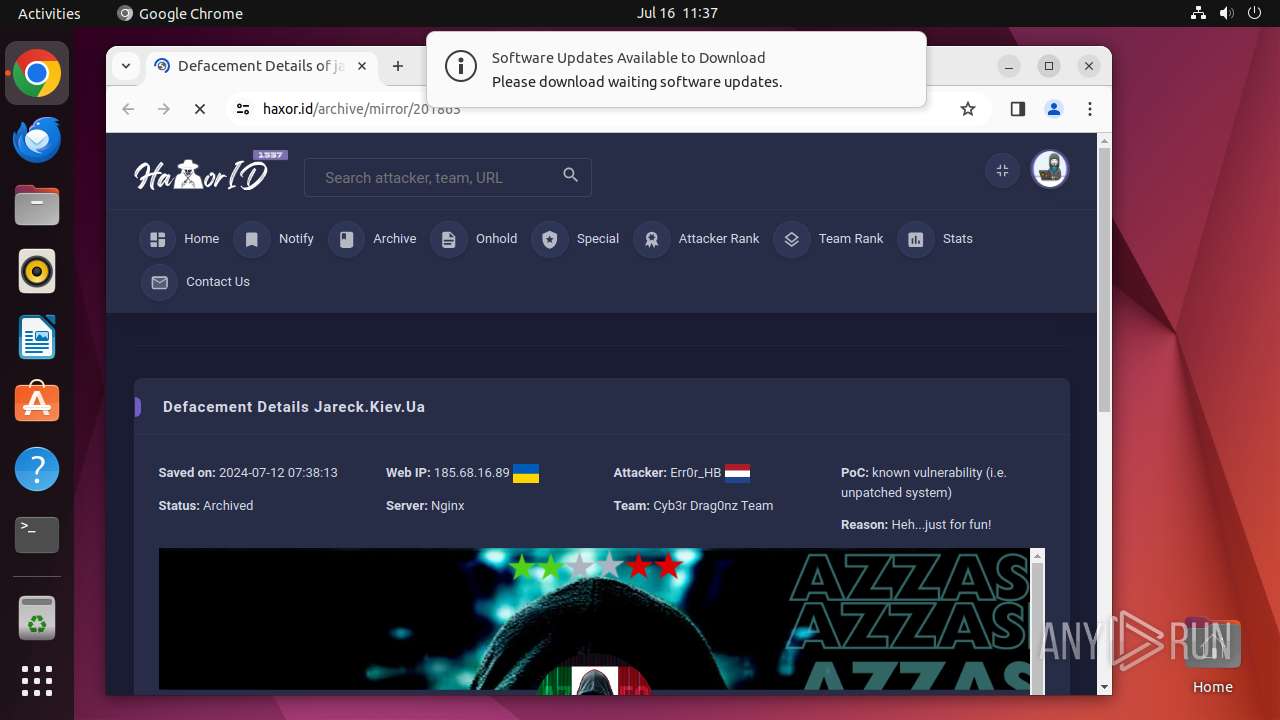Select the Defacement Details tab

pyautogui.click(x=261, y=66)
